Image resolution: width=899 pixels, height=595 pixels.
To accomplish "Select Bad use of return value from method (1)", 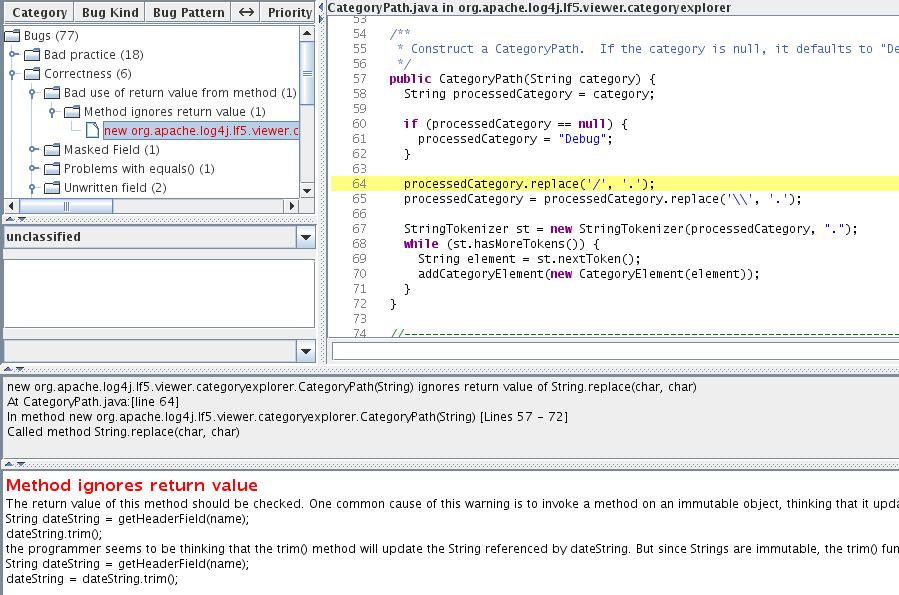I will coord(180,92).
